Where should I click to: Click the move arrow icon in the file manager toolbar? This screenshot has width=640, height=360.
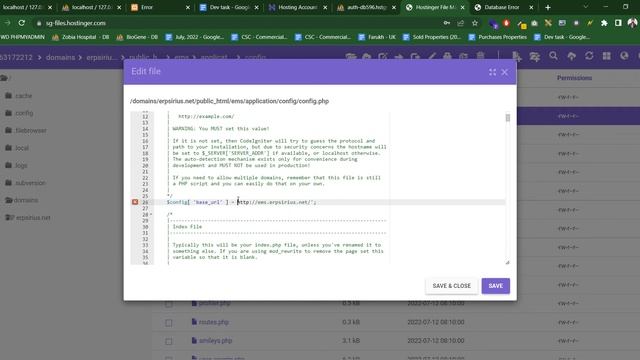coord(399,56)
